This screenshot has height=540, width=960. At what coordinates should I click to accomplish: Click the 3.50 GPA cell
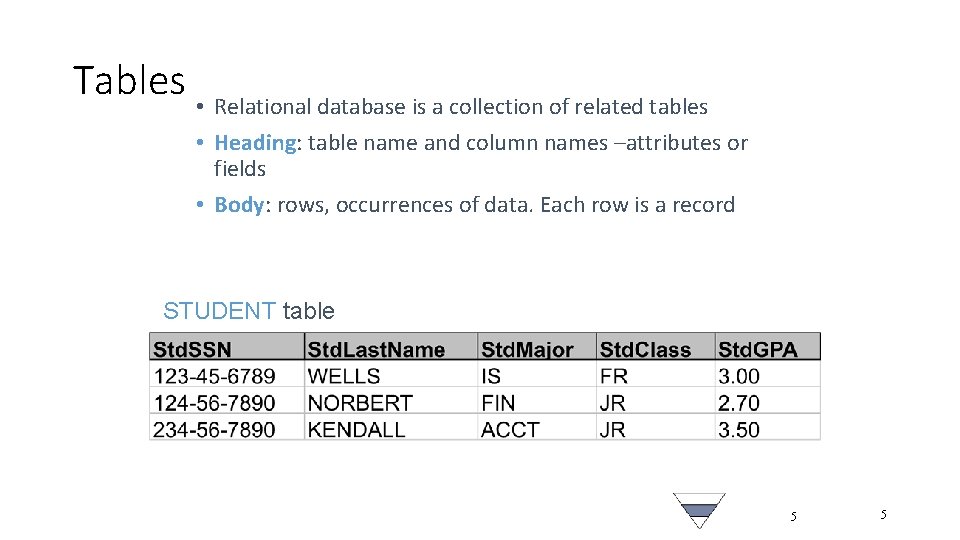tap(739, 430)
